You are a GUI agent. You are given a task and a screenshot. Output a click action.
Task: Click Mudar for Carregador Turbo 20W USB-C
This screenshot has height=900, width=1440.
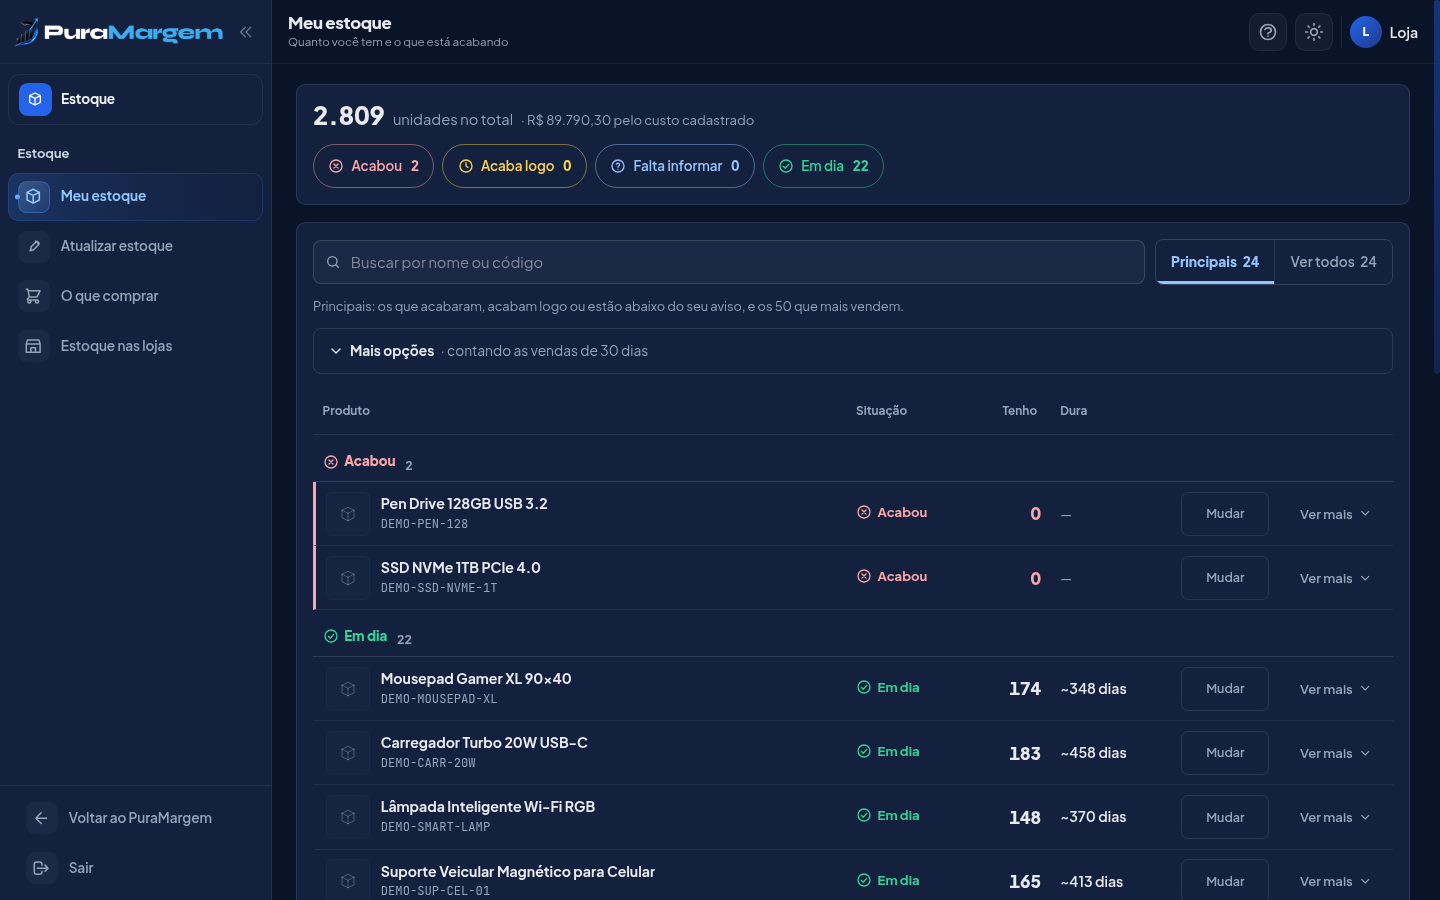point(1225,753)
